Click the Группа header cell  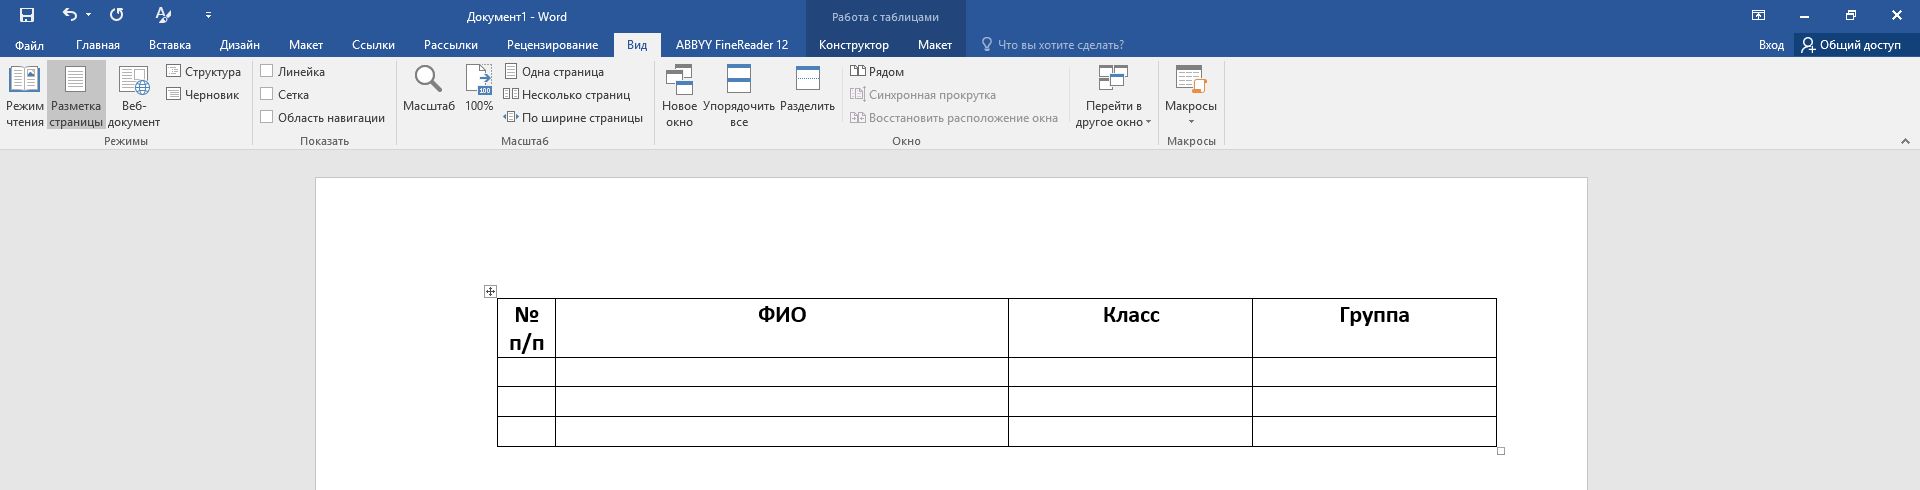[1374, 328]
